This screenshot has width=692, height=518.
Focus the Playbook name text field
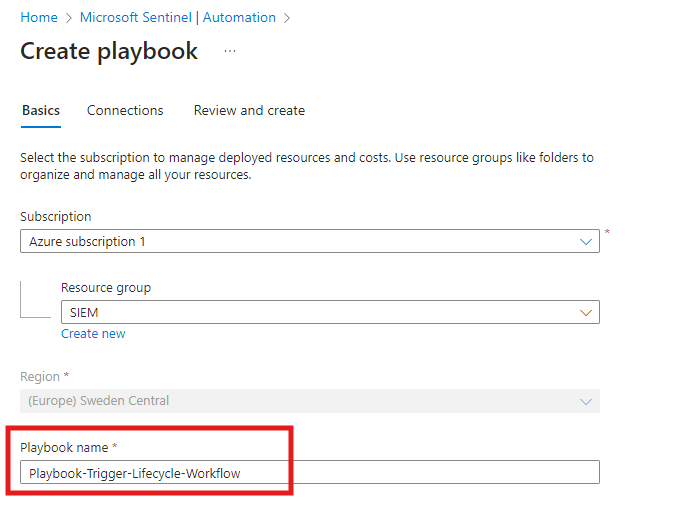(310, 473)
